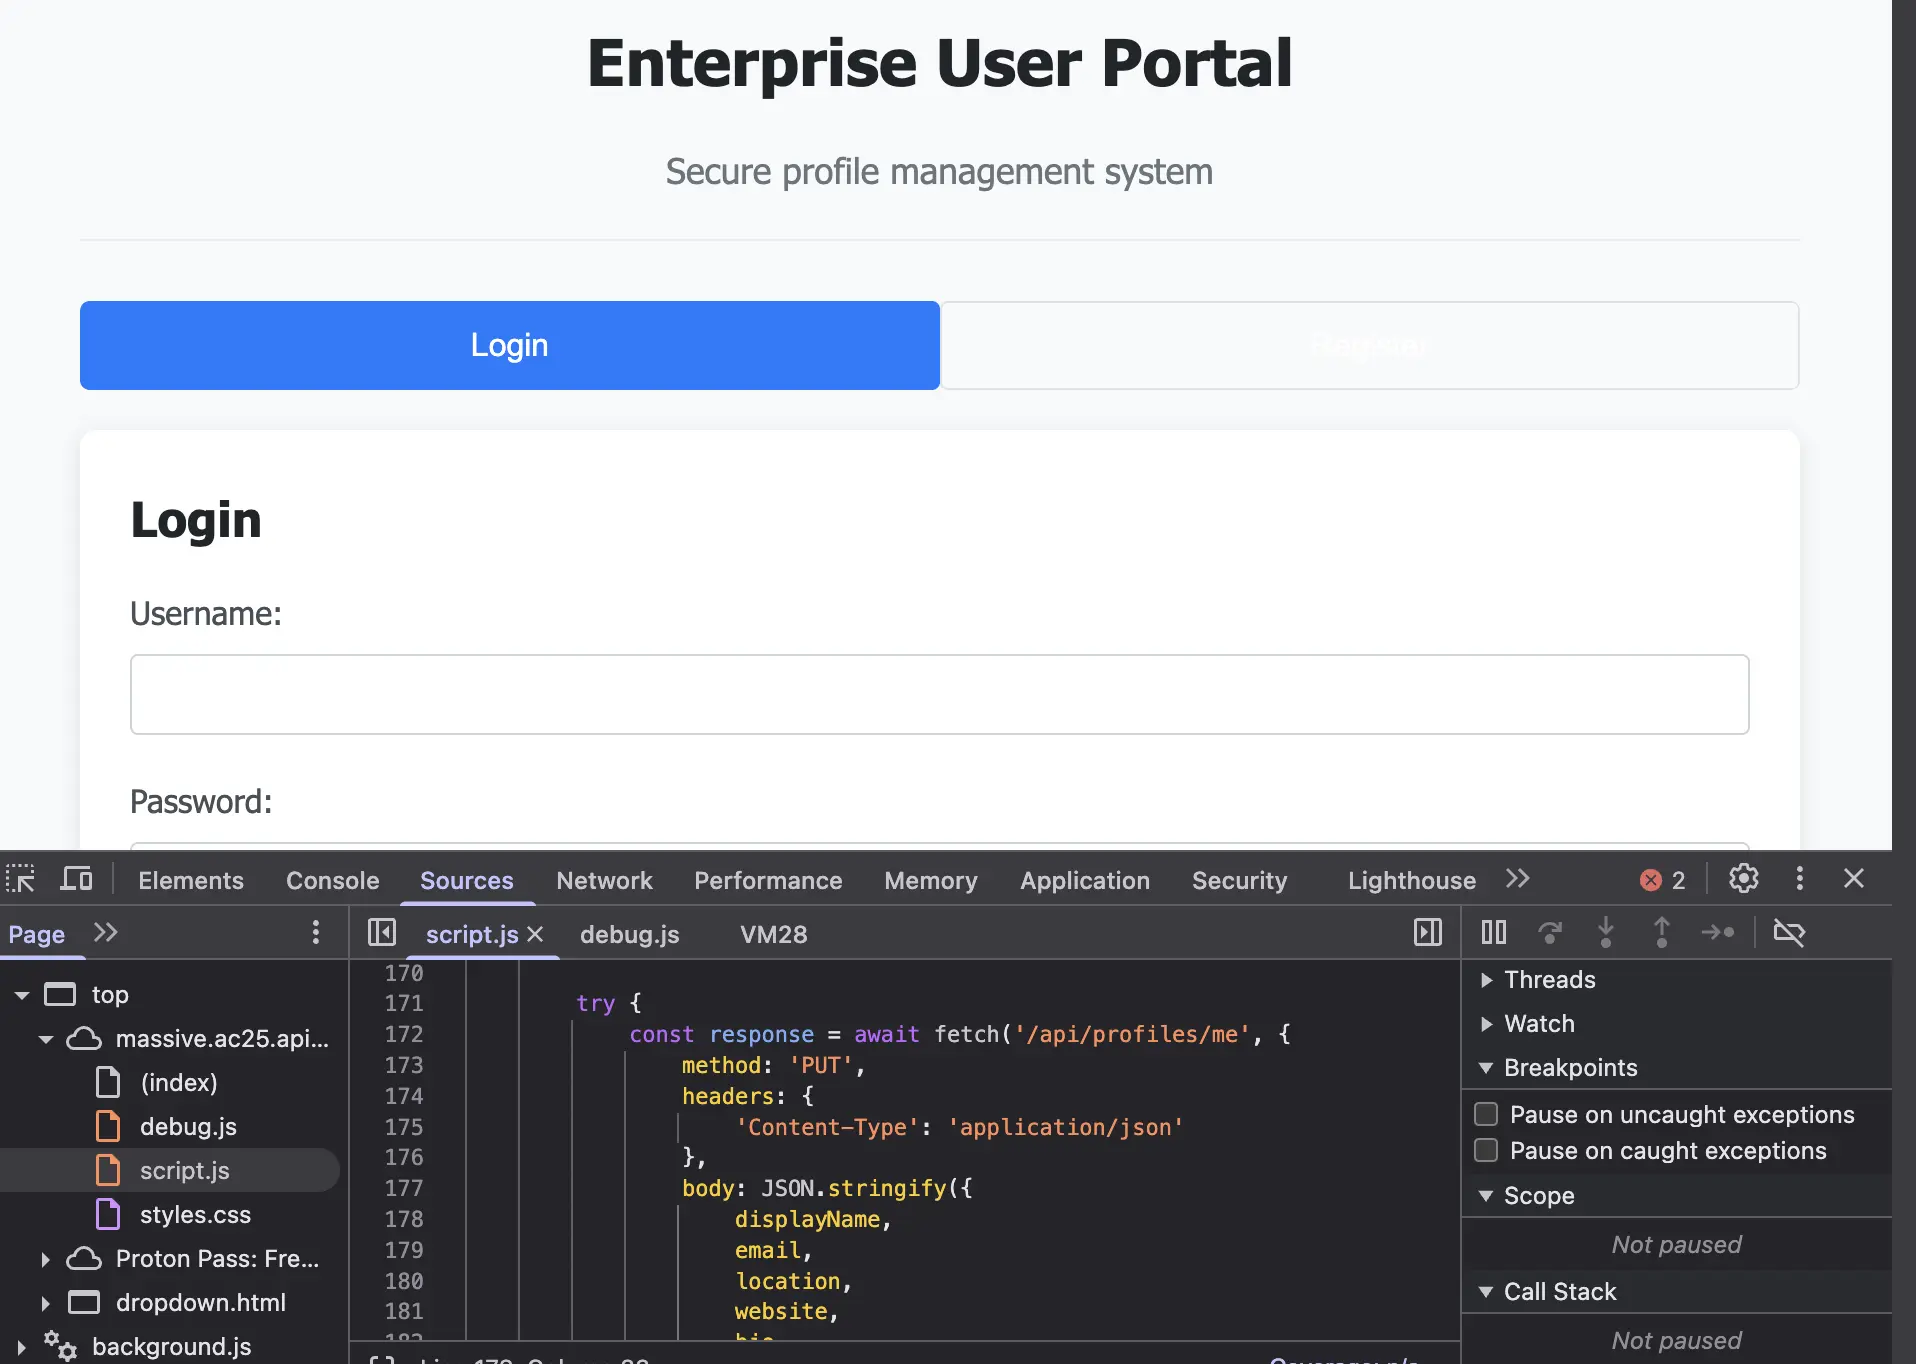
Task: Activate the inspect element picker icon
Action: point(21,879)
